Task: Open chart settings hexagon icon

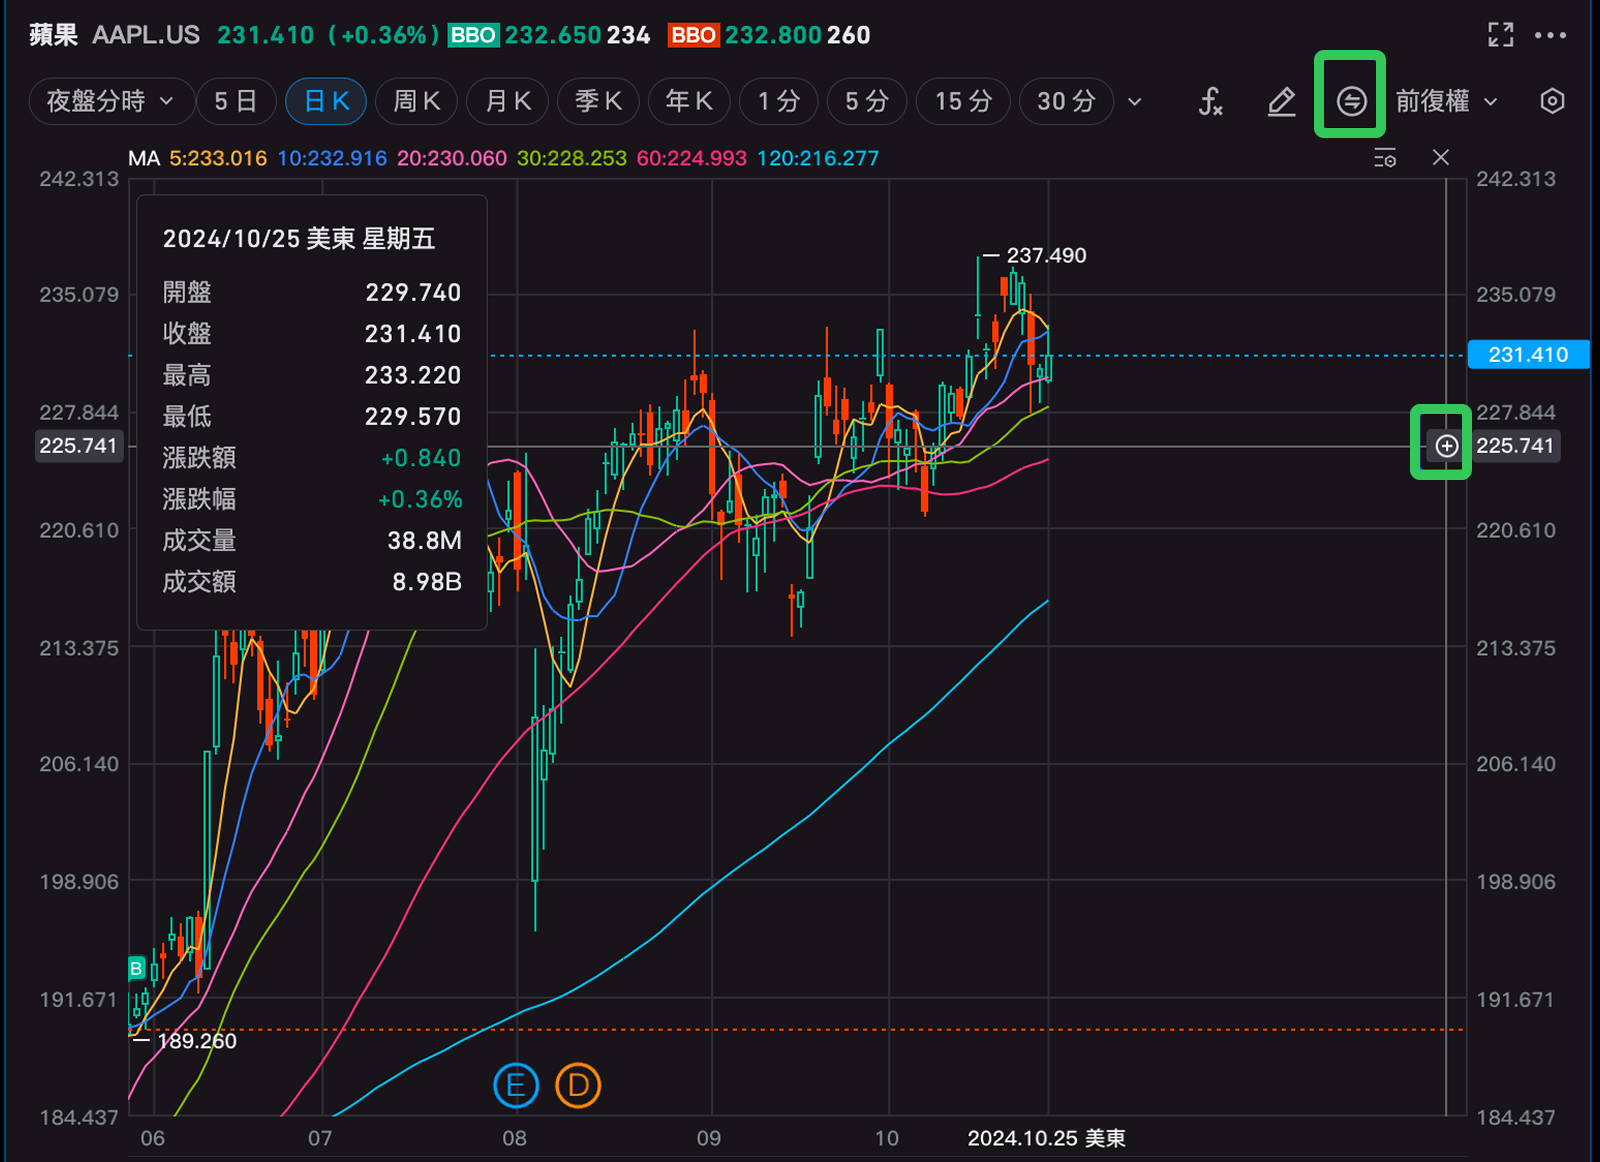Action: [1551, 101]
